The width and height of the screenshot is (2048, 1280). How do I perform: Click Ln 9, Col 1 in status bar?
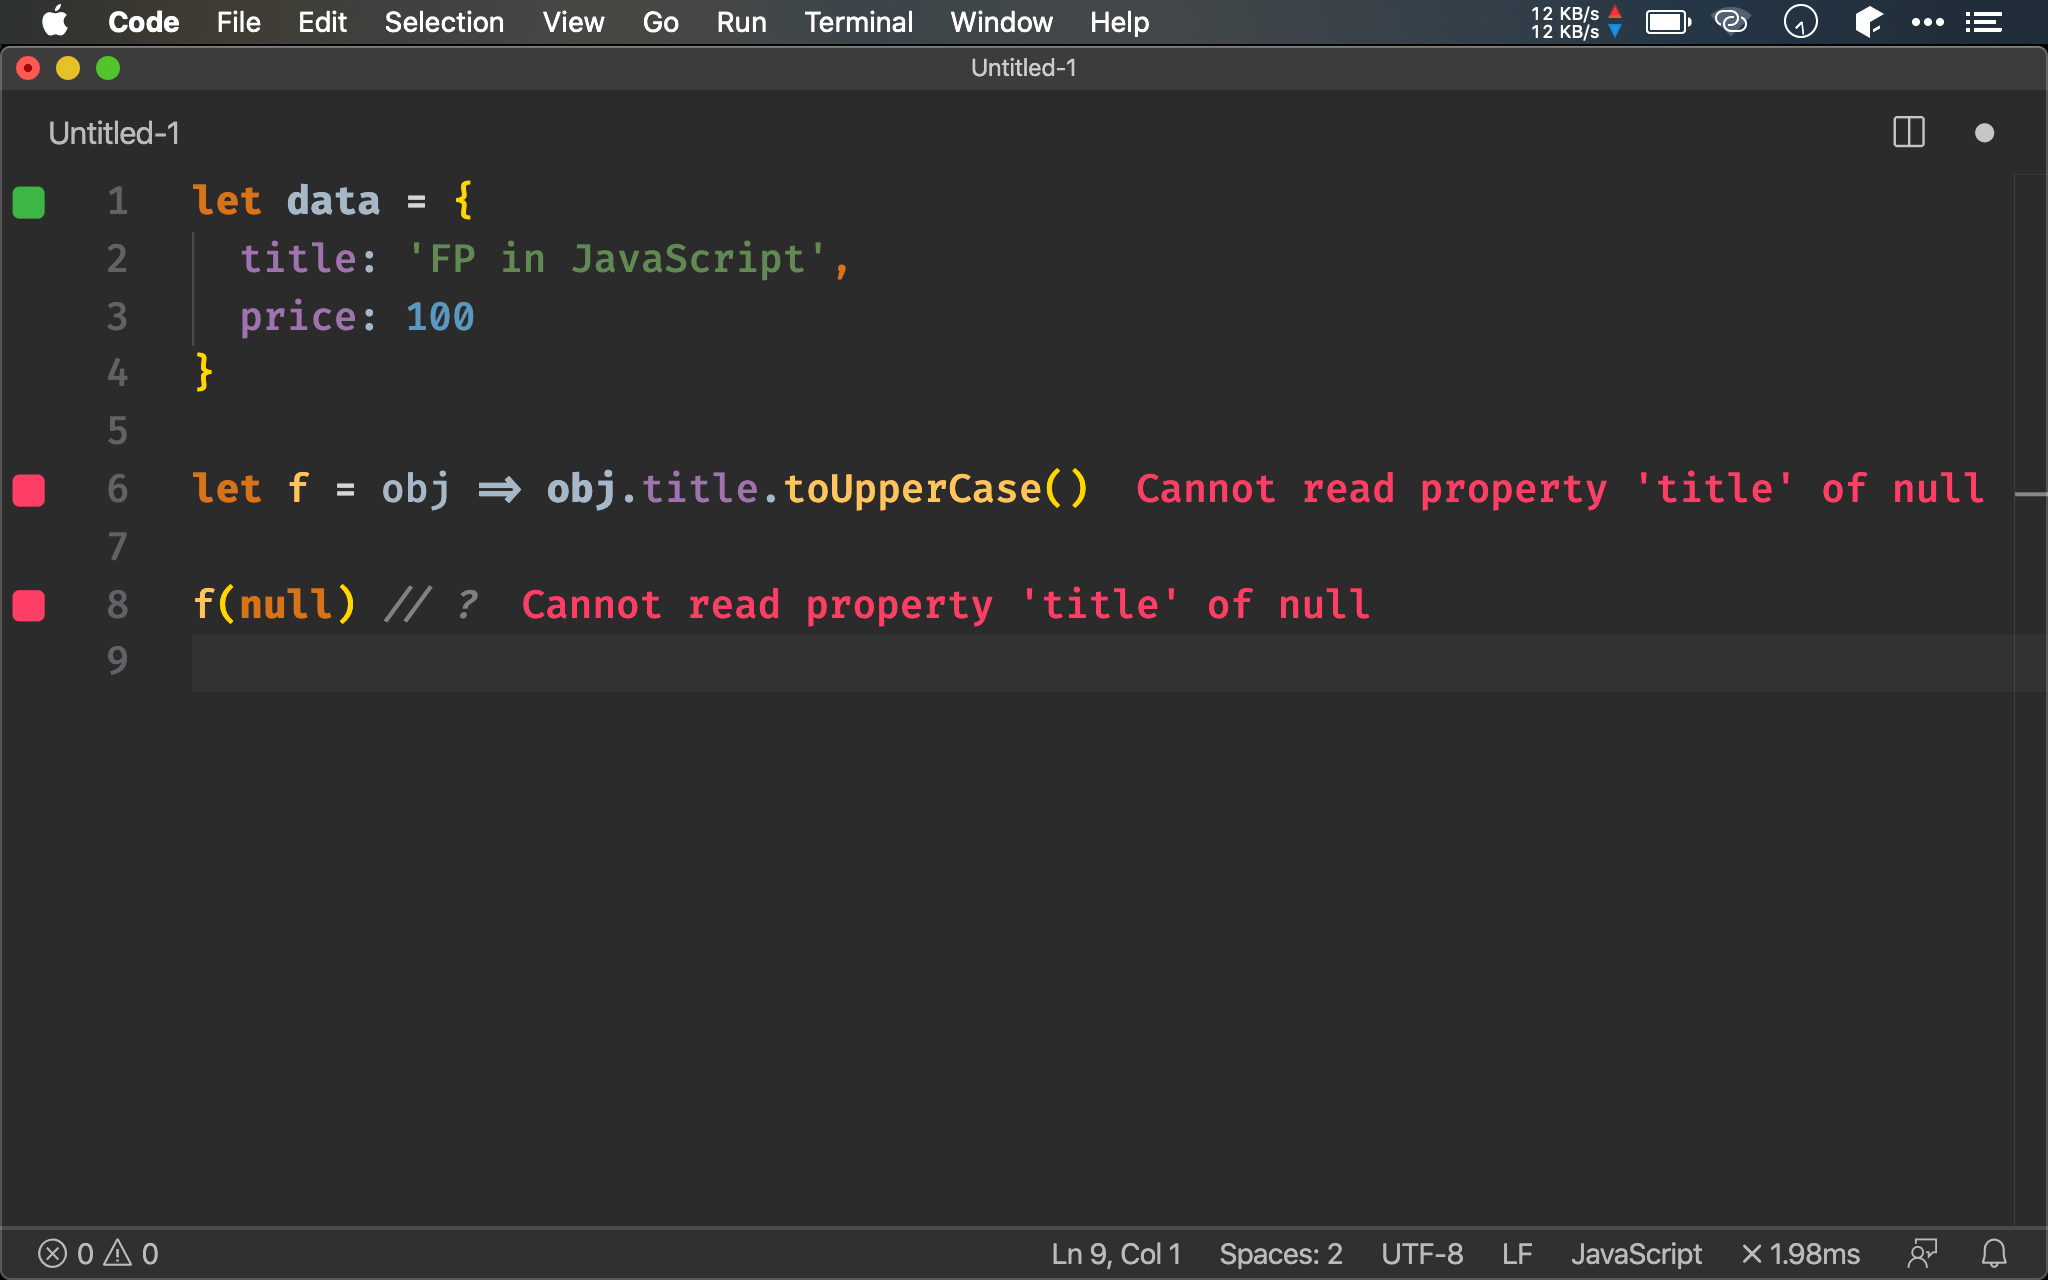click(1116, 1253)
